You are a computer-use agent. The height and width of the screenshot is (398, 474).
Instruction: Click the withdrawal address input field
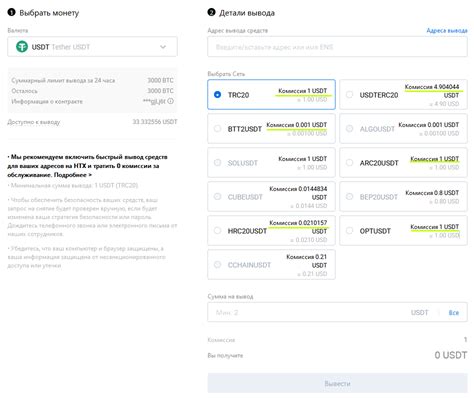[x=337, y=47]
